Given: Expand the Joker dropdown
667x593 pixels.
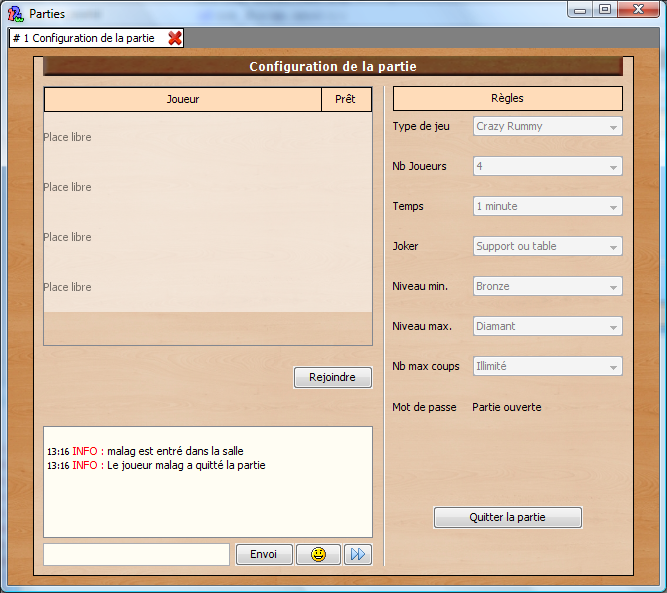Looking at the screenshot, I should [x=547, y=246].
